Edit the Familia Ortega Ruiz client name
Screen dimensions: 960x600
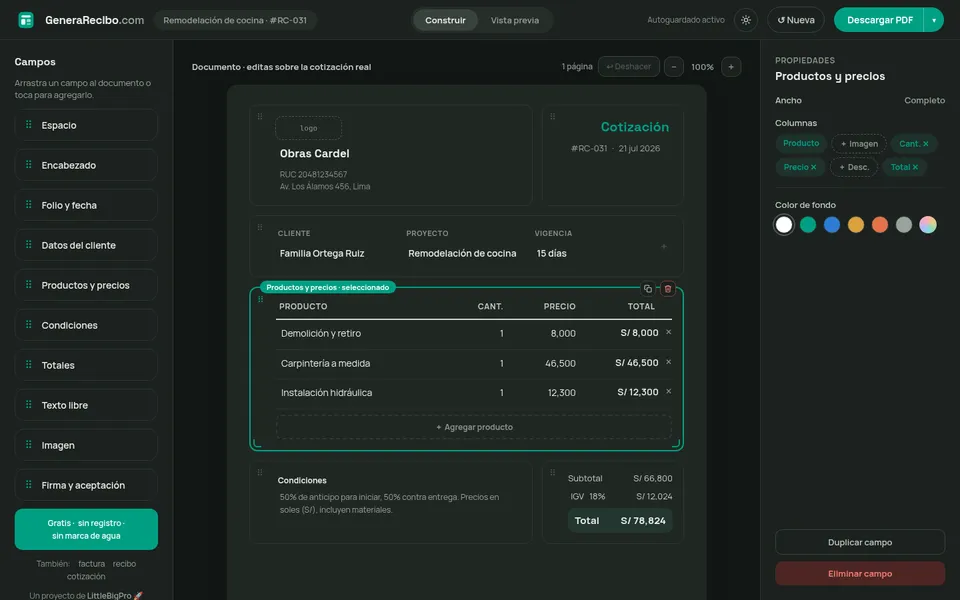pos(322,253)
